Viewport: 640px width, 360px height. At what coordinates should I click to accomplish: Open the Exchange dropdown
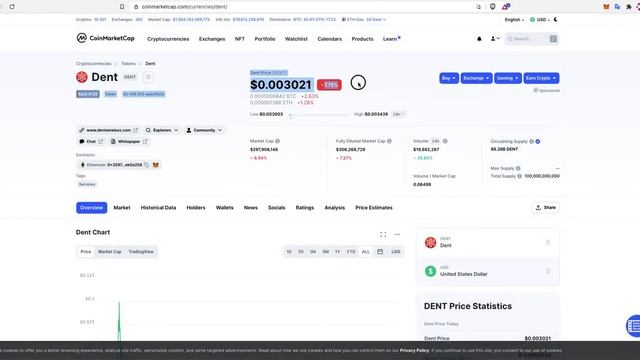(476, 78)
